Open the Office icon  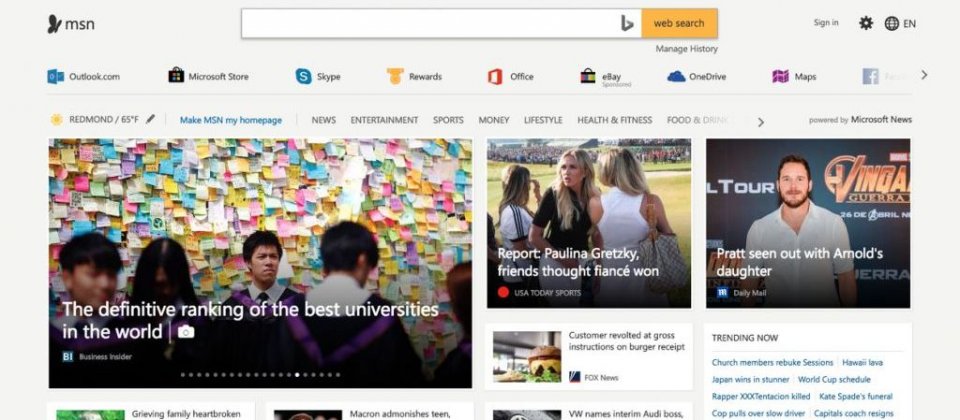[495, 77]
